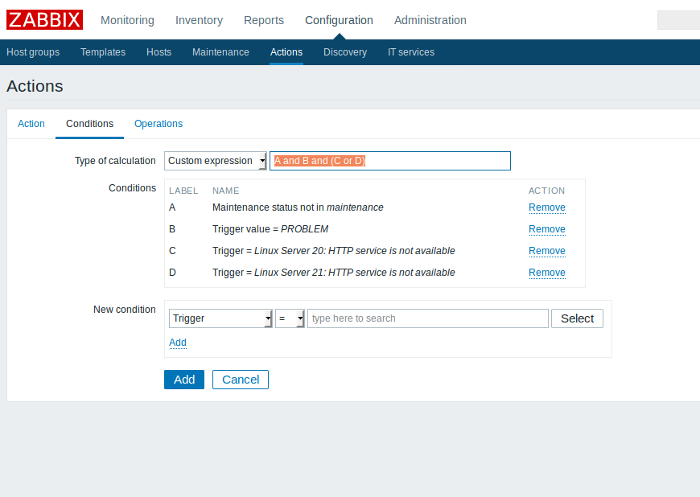Click the Cancel button
The height and width of the screenshot is (497, 700).
point(240,380)
